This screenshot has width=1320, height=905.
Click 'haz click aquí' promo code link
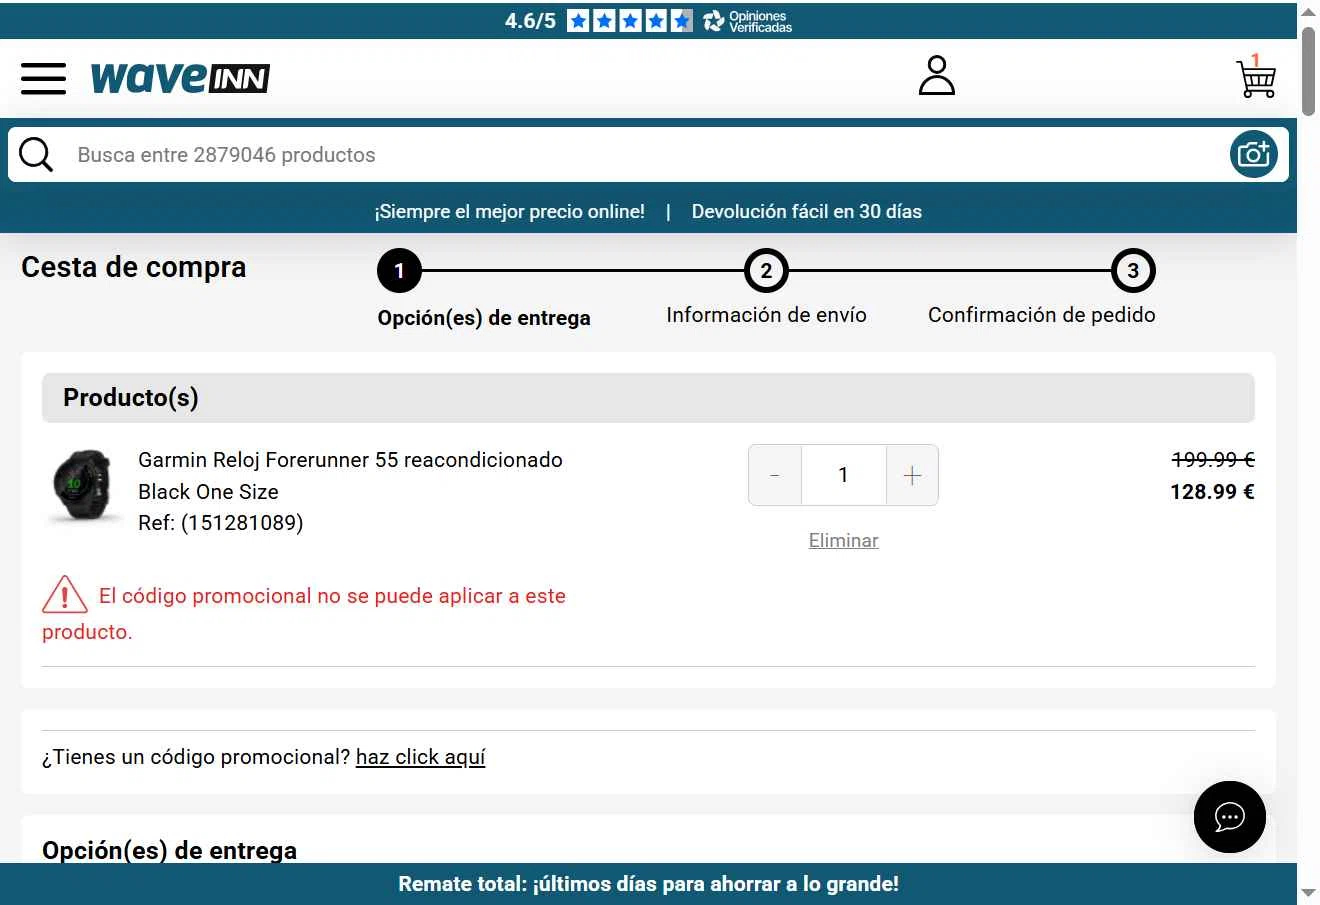[x=421, y=757]
